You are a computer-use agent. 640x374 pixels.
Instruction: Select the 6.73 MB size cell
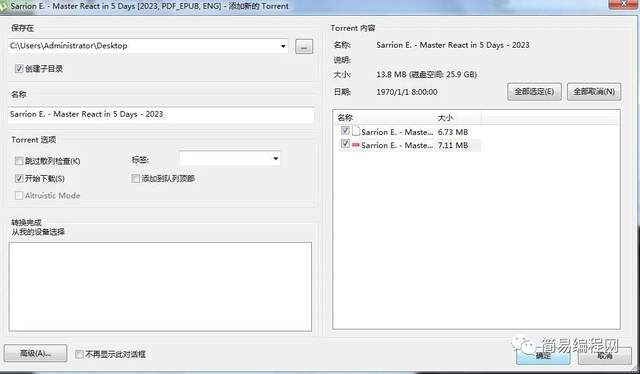(453, 132)
